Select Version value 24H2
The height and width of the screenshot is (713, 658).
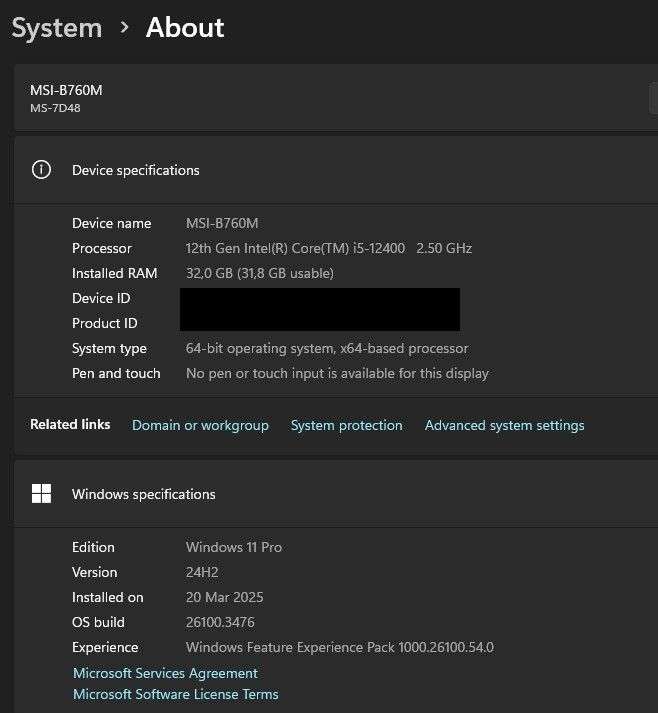coord(202,572)
